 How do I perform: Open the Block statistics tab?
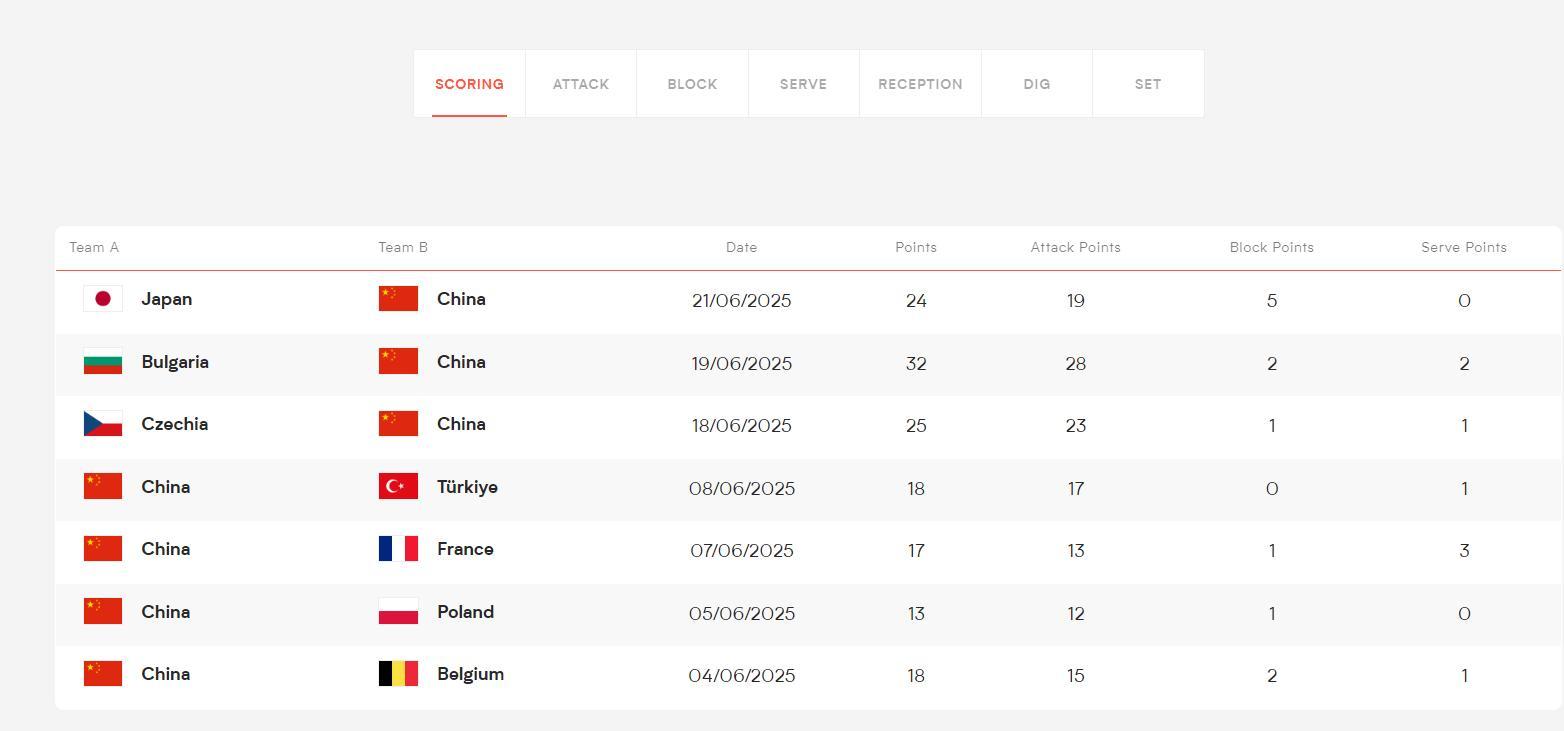pyautogui.click(x=692, y=84)
